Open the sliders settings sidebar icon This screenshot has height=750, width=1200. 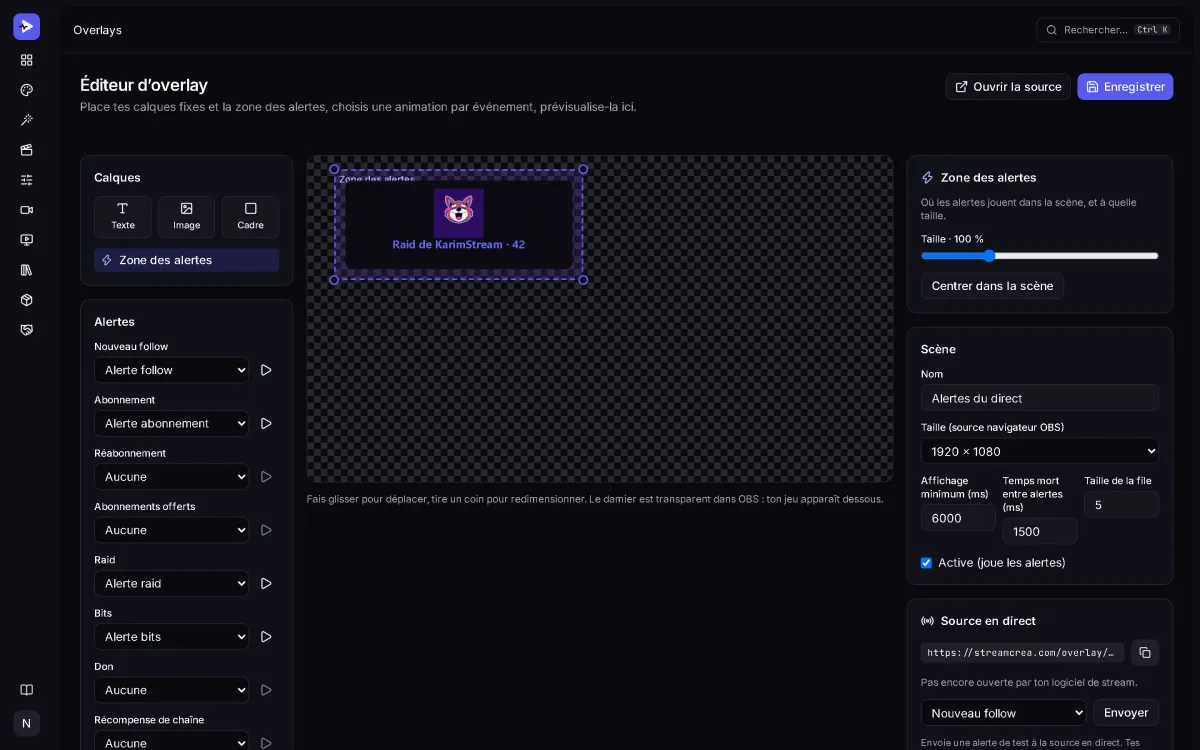point(26,180)
